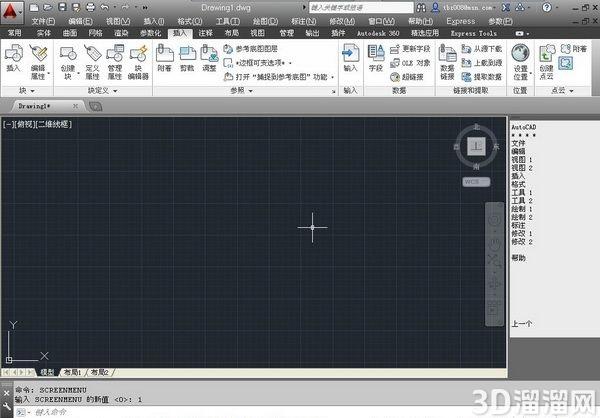Click the 调整 (Adjust) reference icon
This screenshot has width=600, height=418.
pos(209,57)
